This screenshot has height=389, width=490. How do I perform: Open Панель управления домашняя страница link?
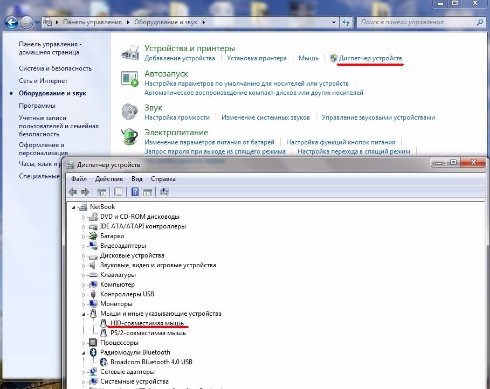point(50,48)
